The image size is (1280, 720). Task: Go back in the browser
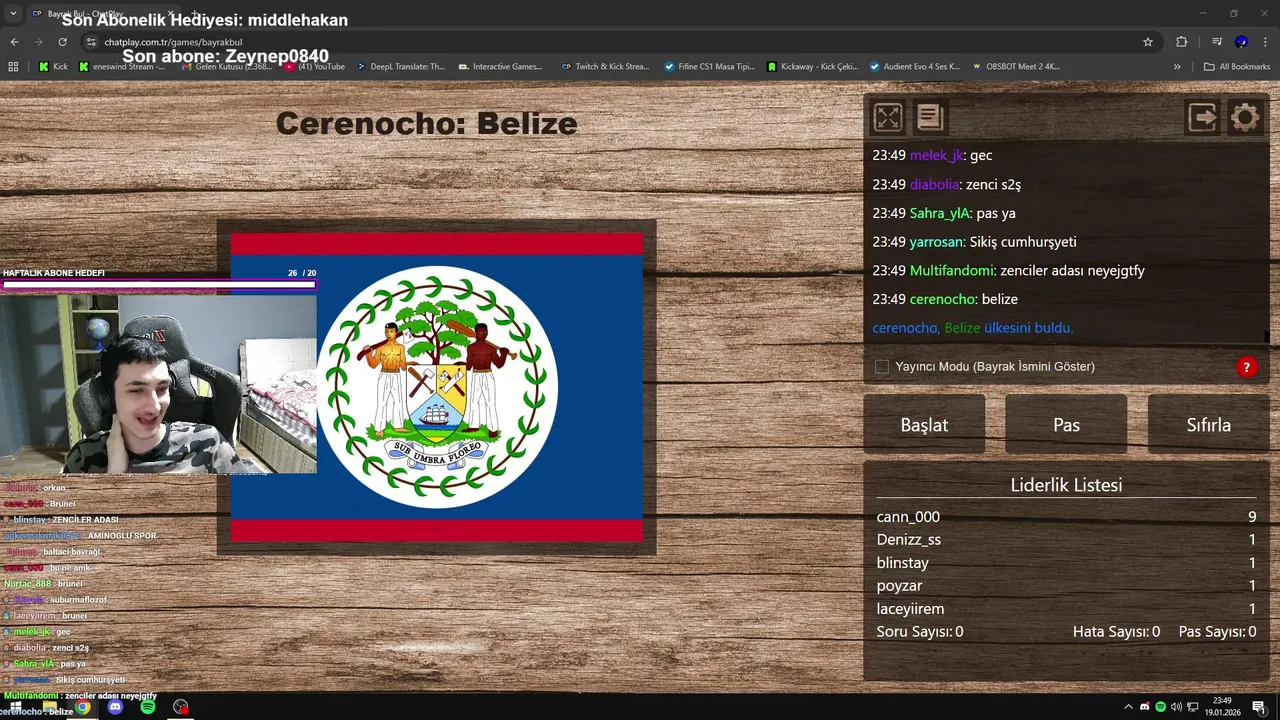pyautogui.click(x=14, y=42)
